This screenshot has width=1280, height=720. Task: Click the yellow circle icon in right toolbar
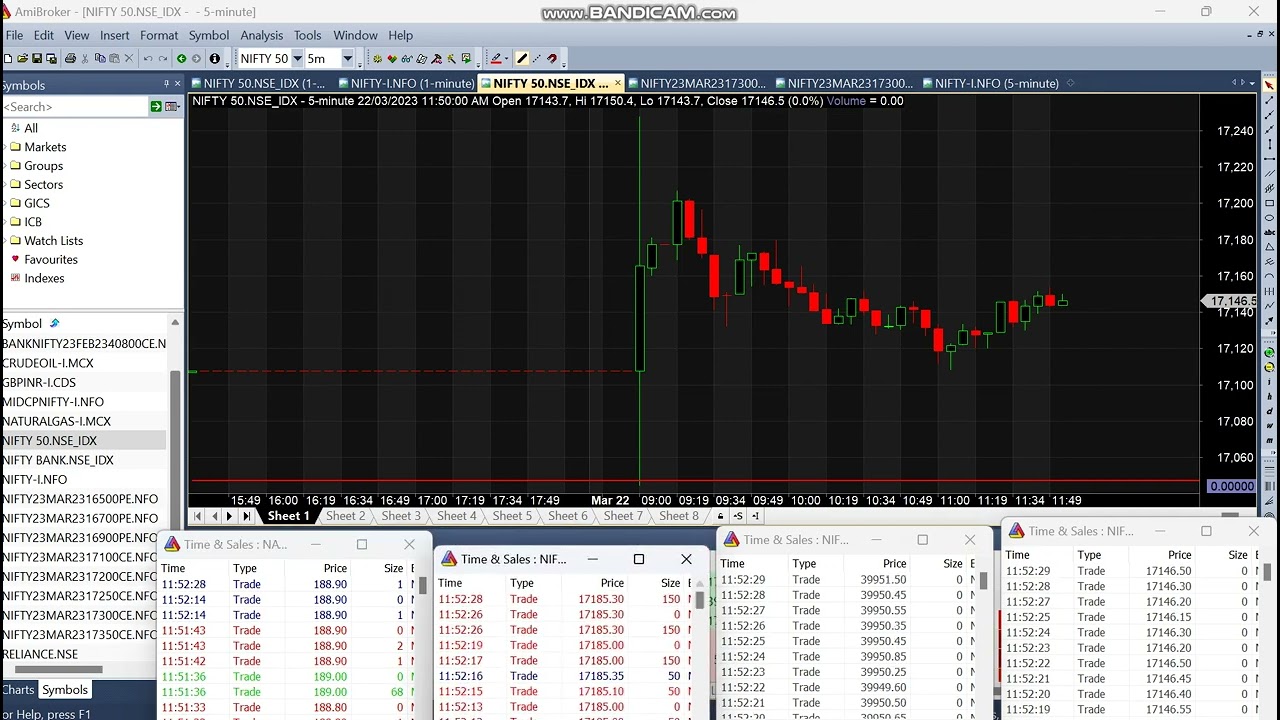click(1270, 369)
